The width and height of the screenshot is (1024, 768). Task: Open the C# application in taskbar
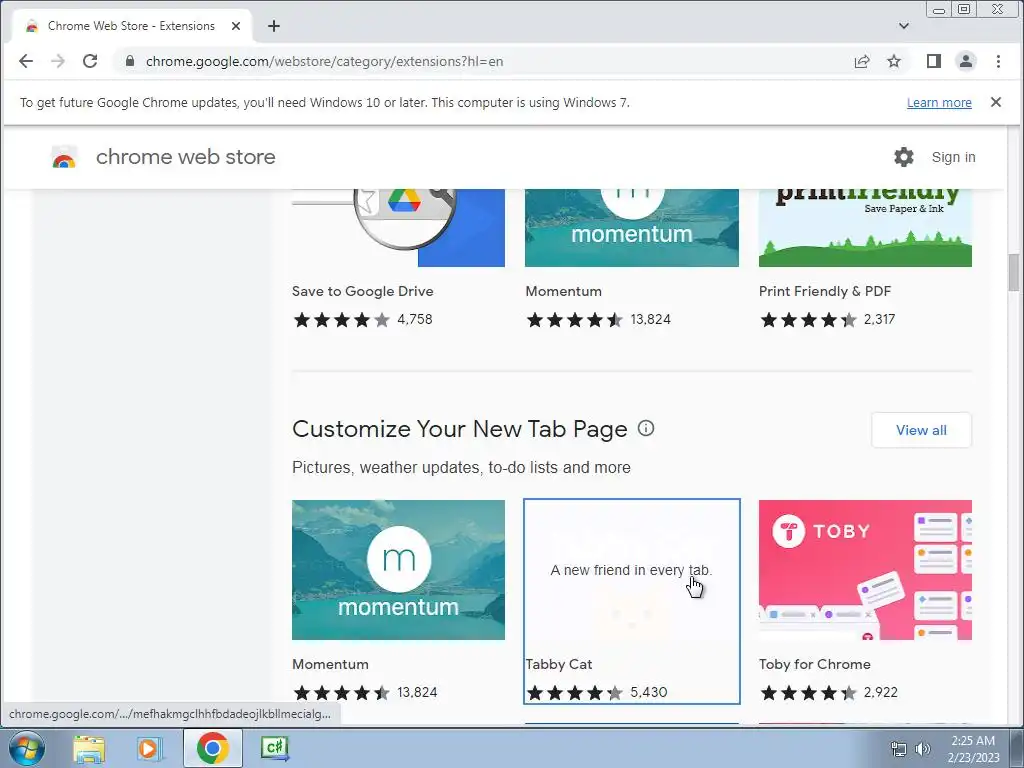click(275, 748)
